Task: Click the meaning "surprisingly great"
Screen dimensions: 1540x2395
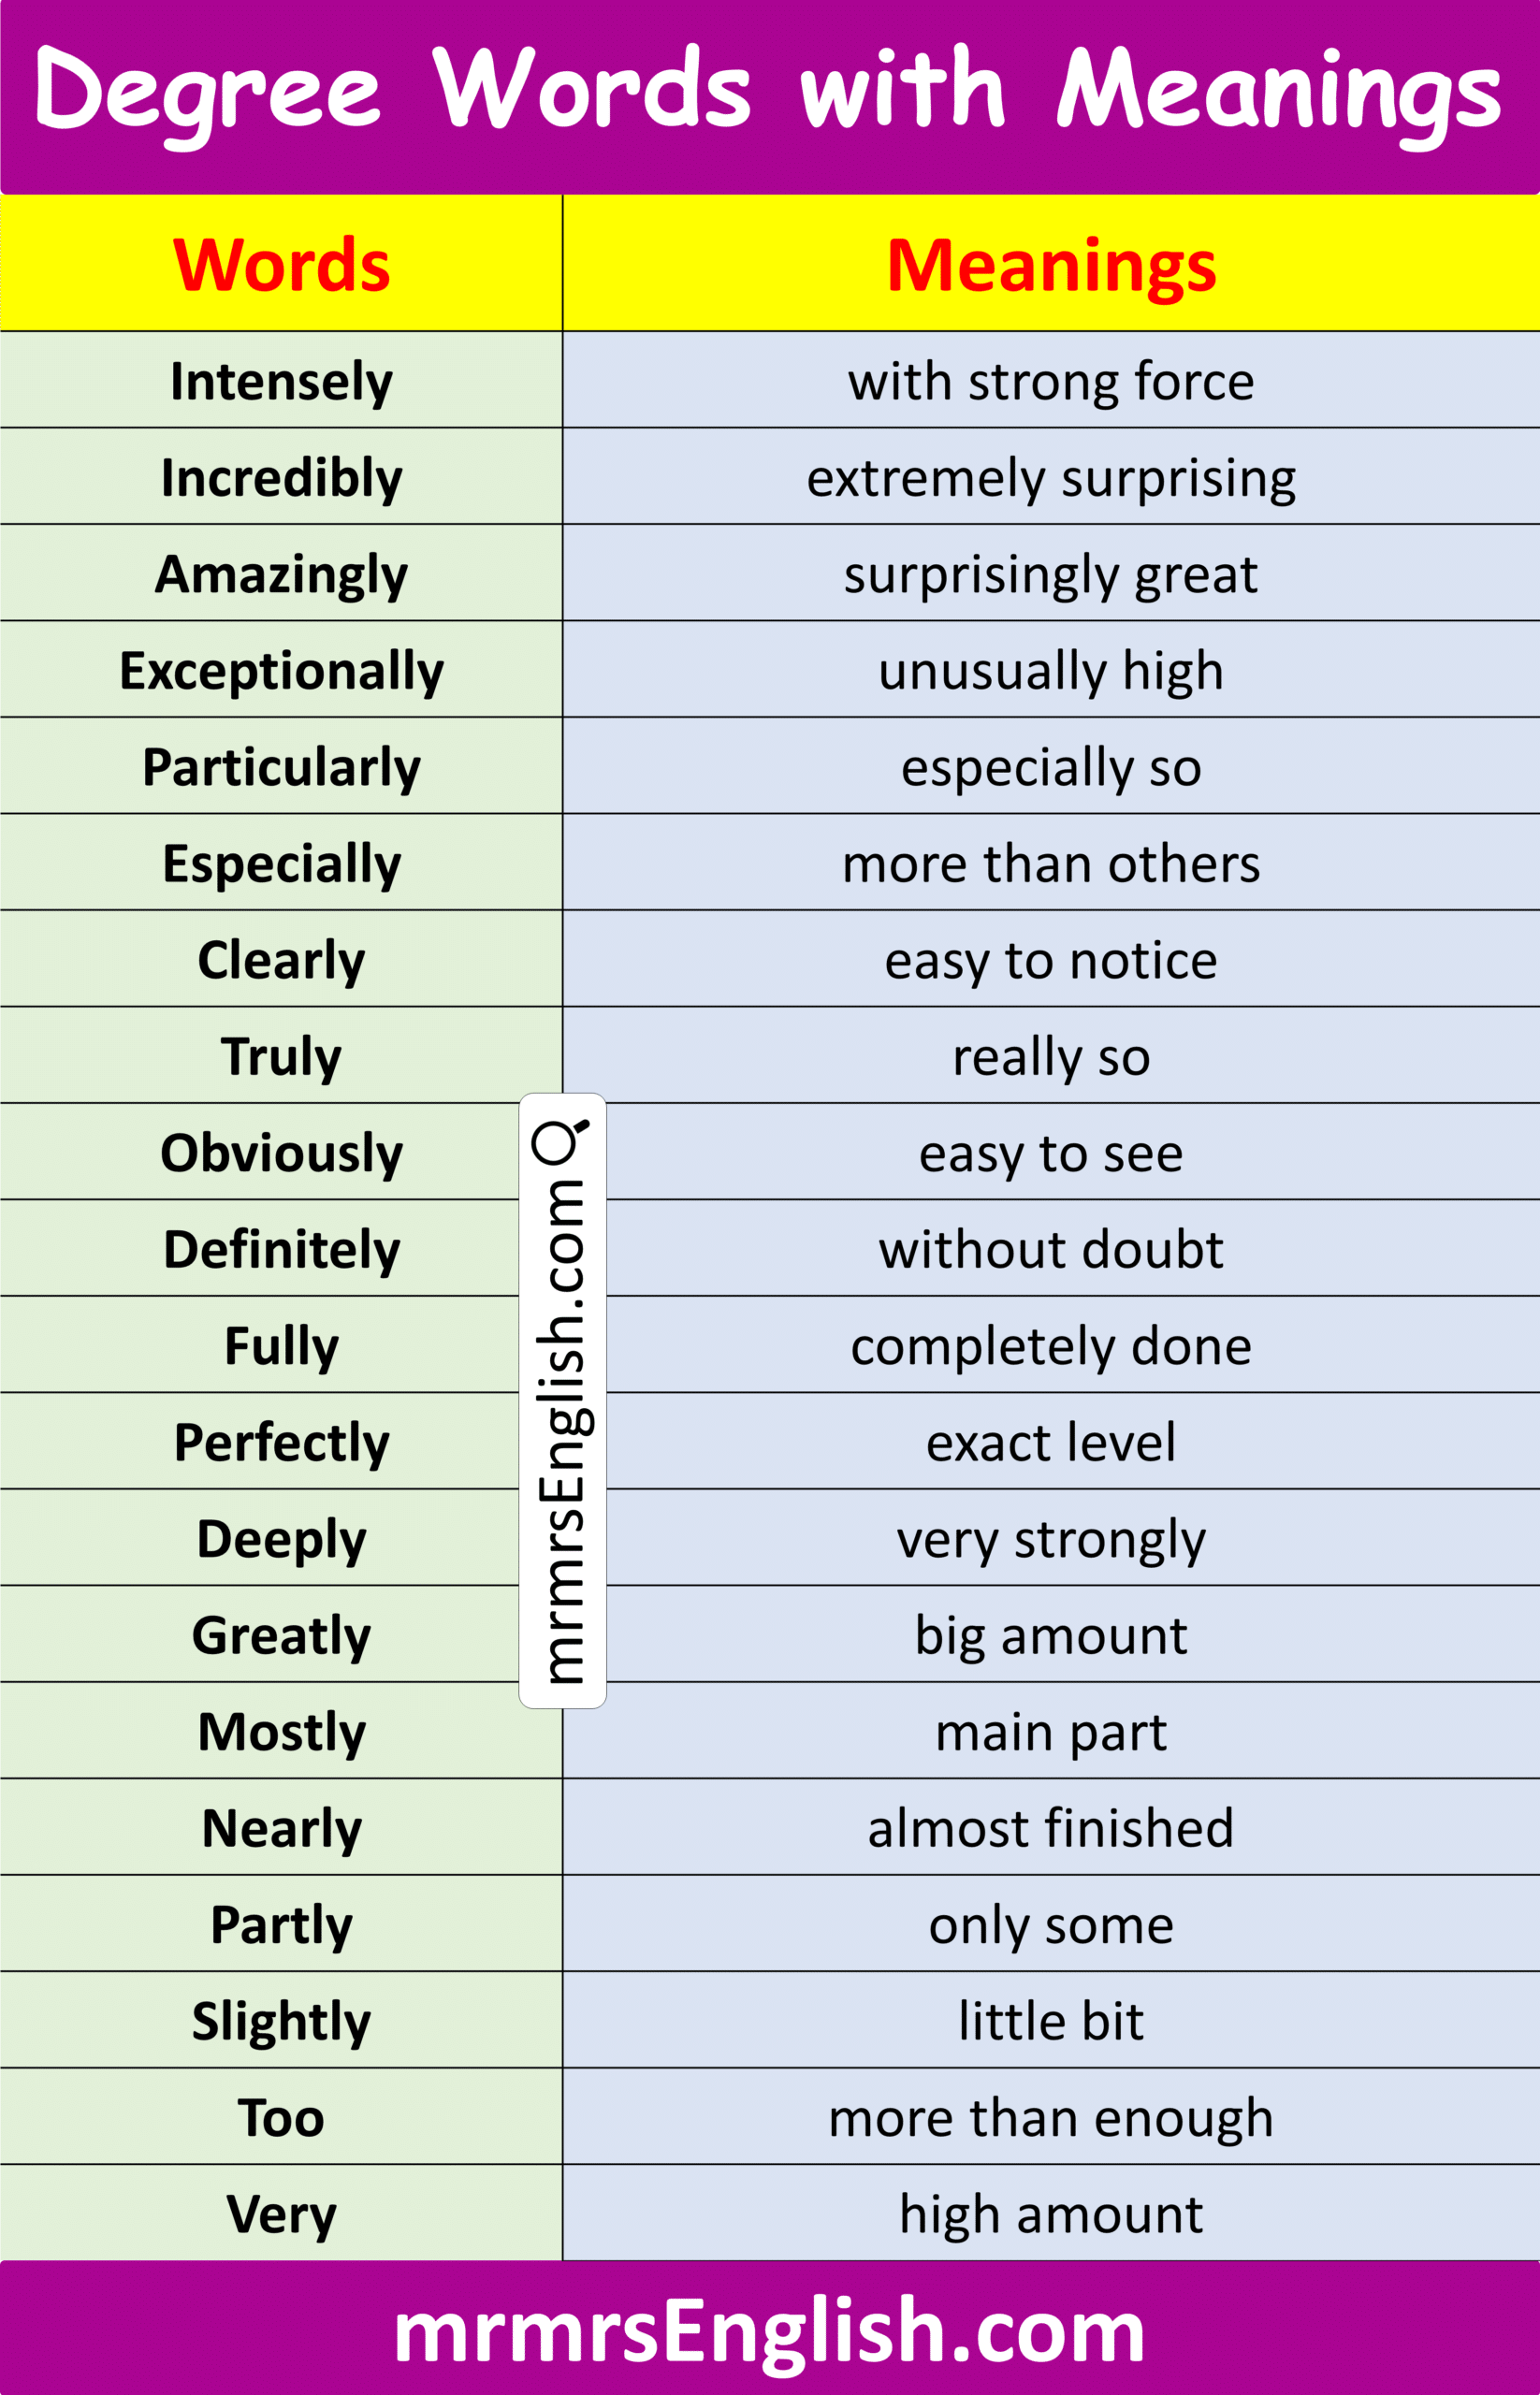Action: [1051, 575]
